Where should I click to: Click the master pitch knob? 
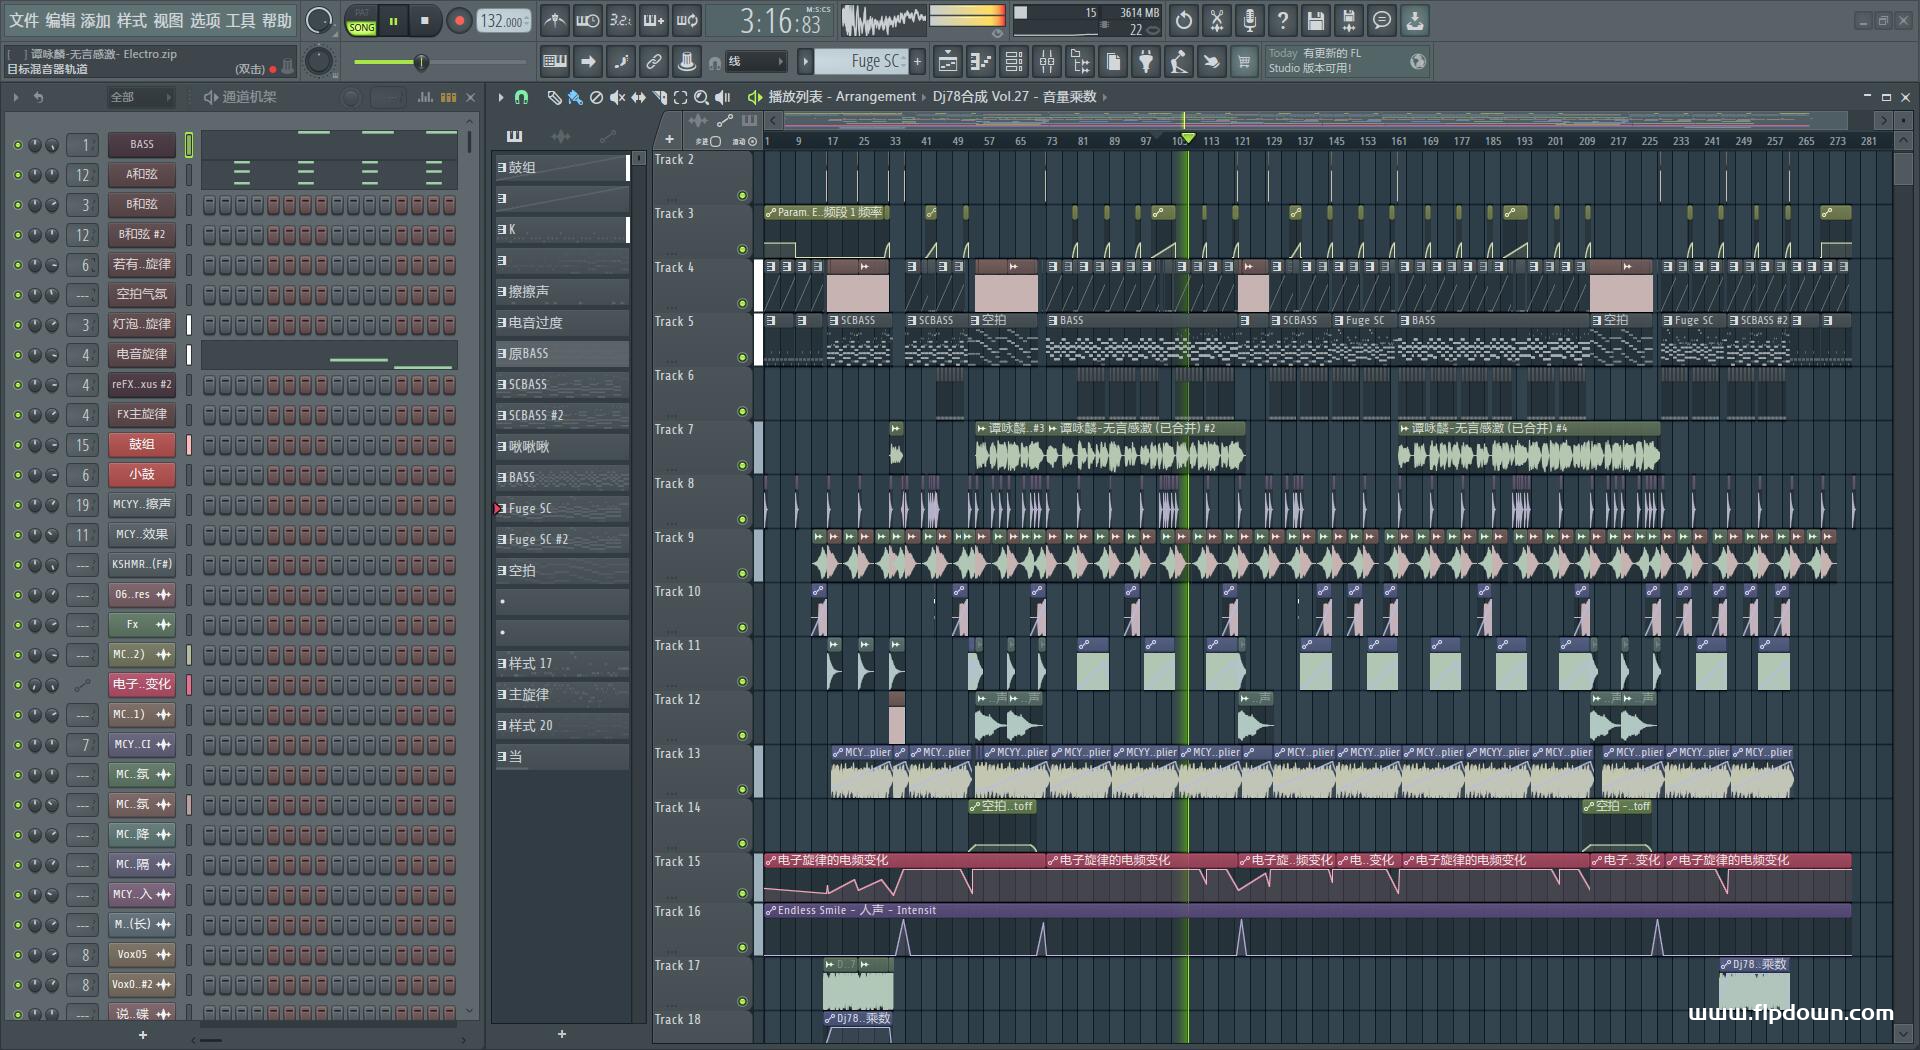tap(318, 62)
